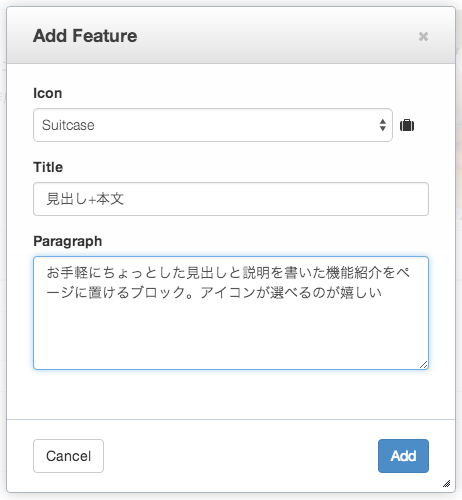Viewport: 462px width, 500px height.
Task: Click the Icon field label
Action: (x=48, y=93)
